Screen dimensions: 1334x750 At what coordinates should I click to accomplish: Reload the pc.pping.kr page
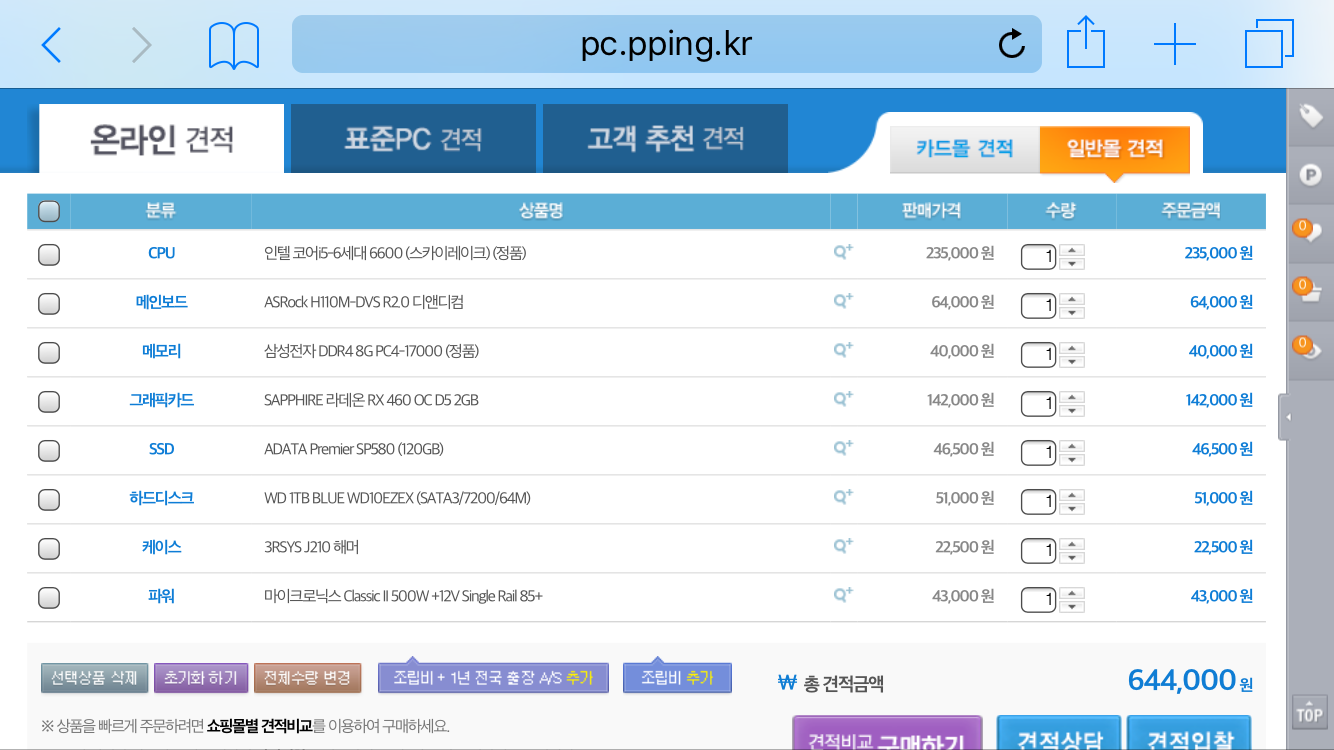(x=1012, y=44)
